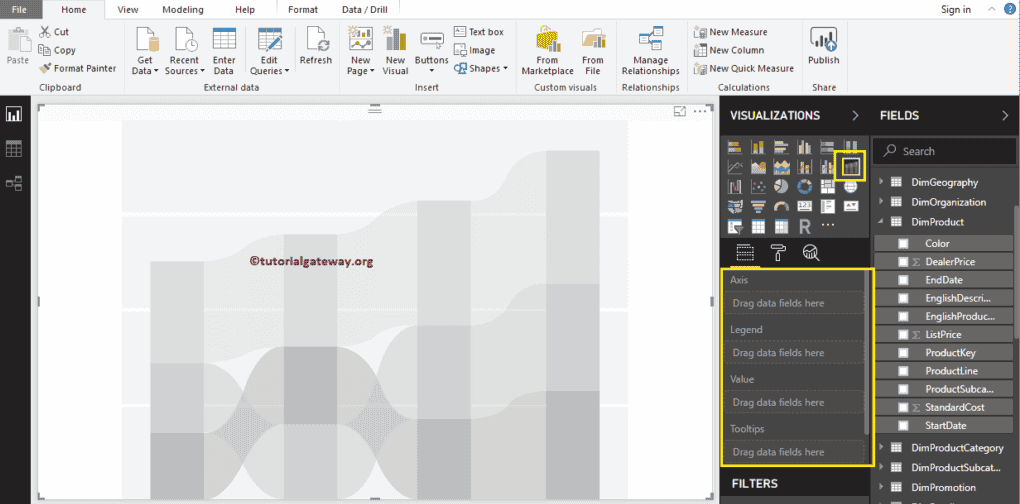
Task: Open the Get Data dropdown
Action: tap(145, 52)
